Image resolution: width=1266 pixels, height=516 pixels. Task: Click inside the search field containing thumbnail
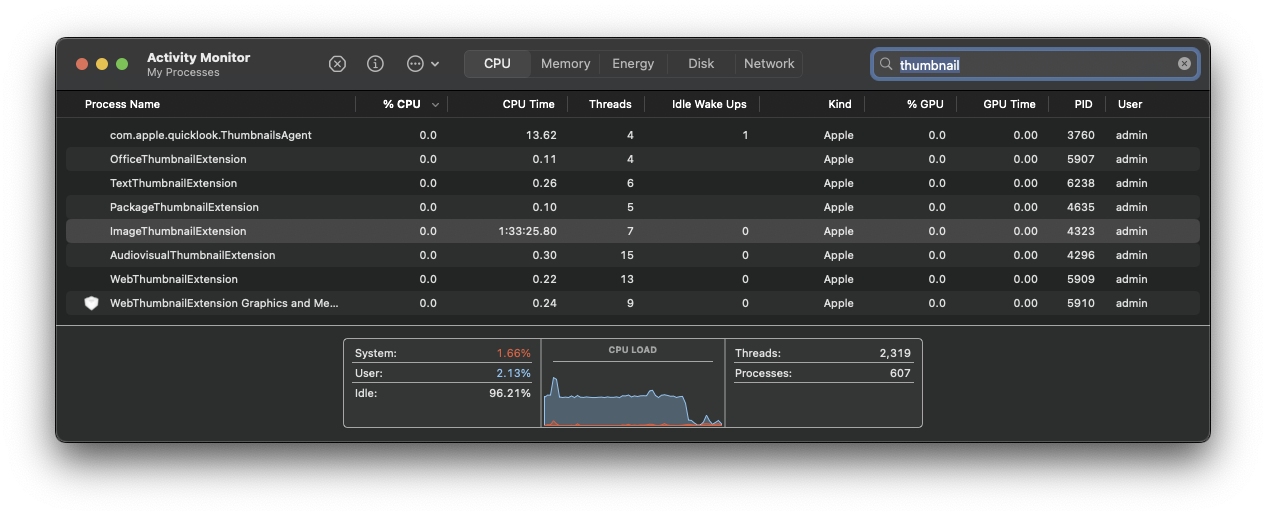(1035, 64)
